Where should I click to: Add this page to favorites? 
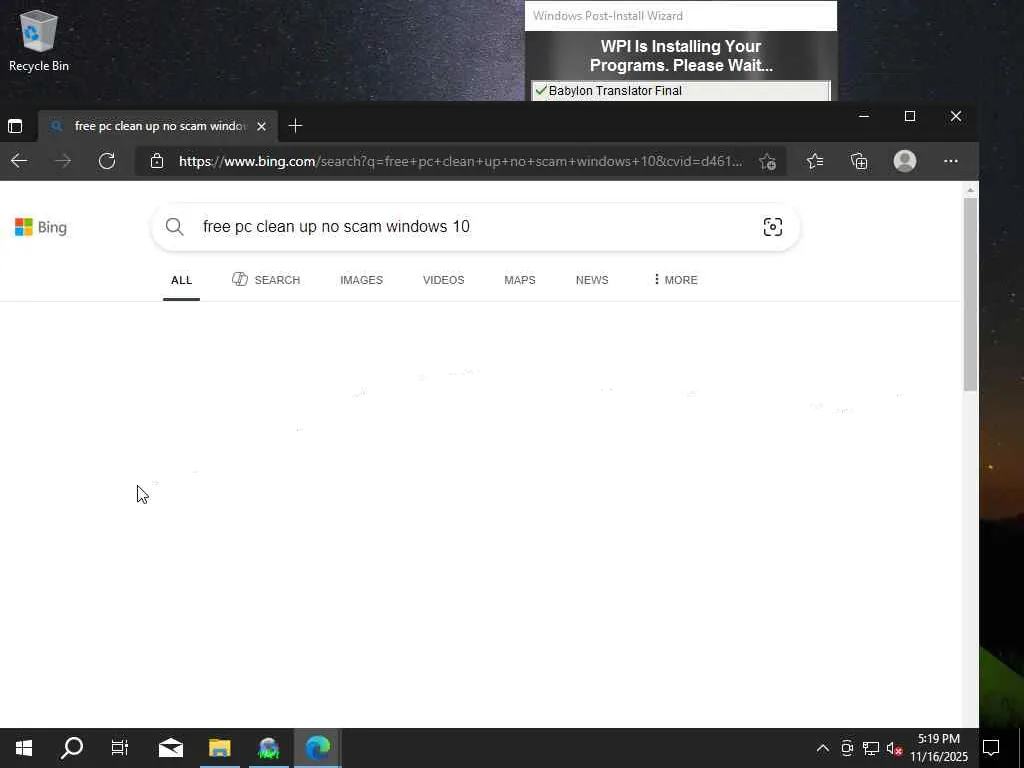767,161
